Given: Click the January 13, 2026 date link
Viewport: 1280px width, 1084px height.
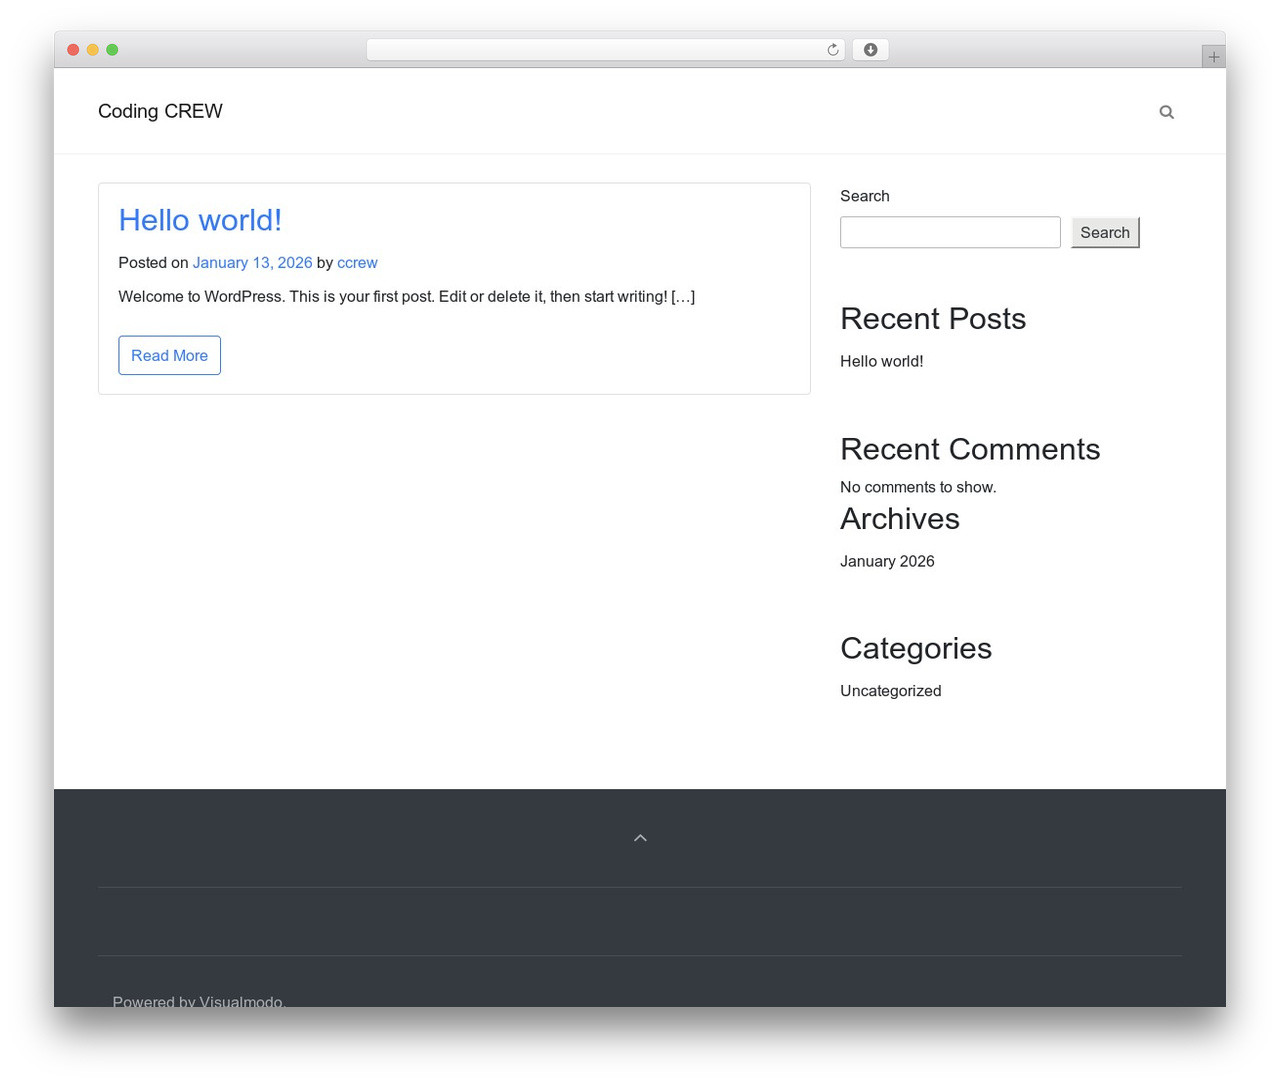Looking at the screenshot, I should [252, 263].
